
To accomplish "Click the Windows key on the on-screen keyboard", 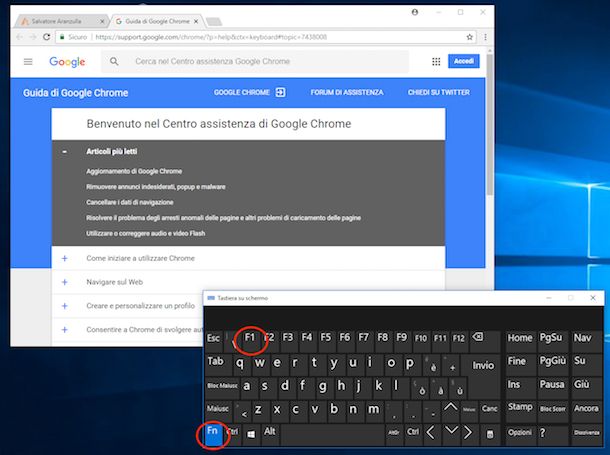I will pos(251,434).
